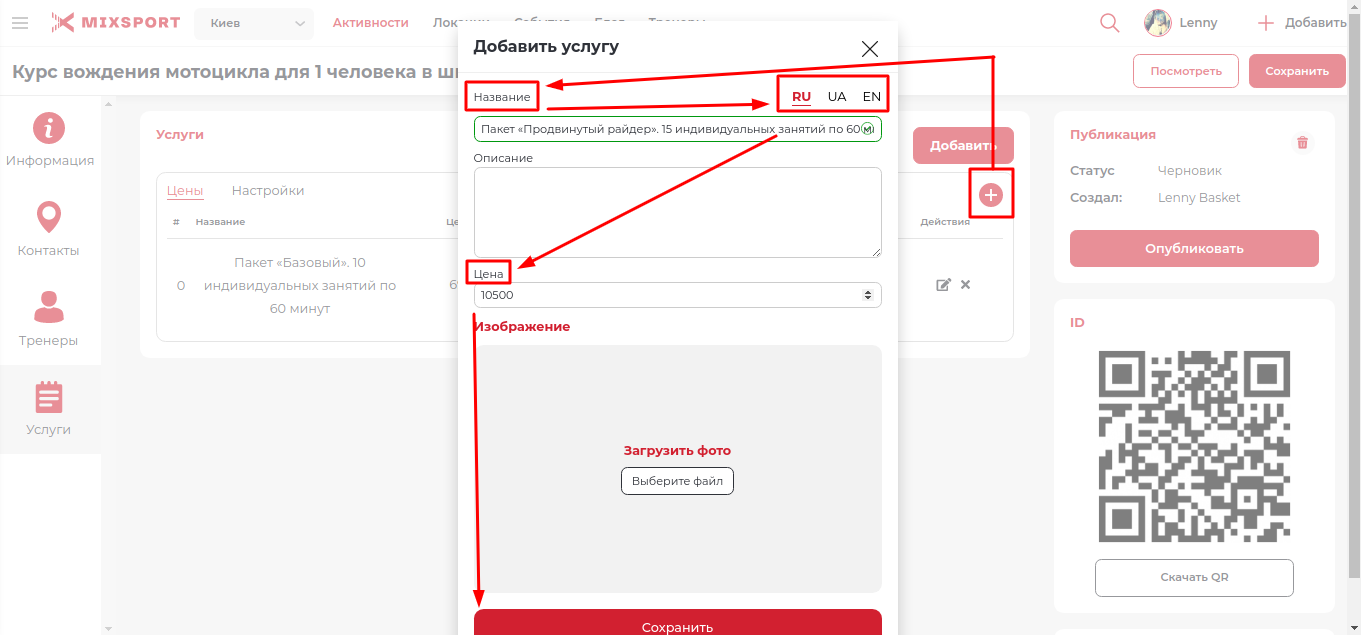The height and width of the screenshot is (635, 1361).
Task: Expand the Киев city dropdown
Action: click(x=254, y=23)
